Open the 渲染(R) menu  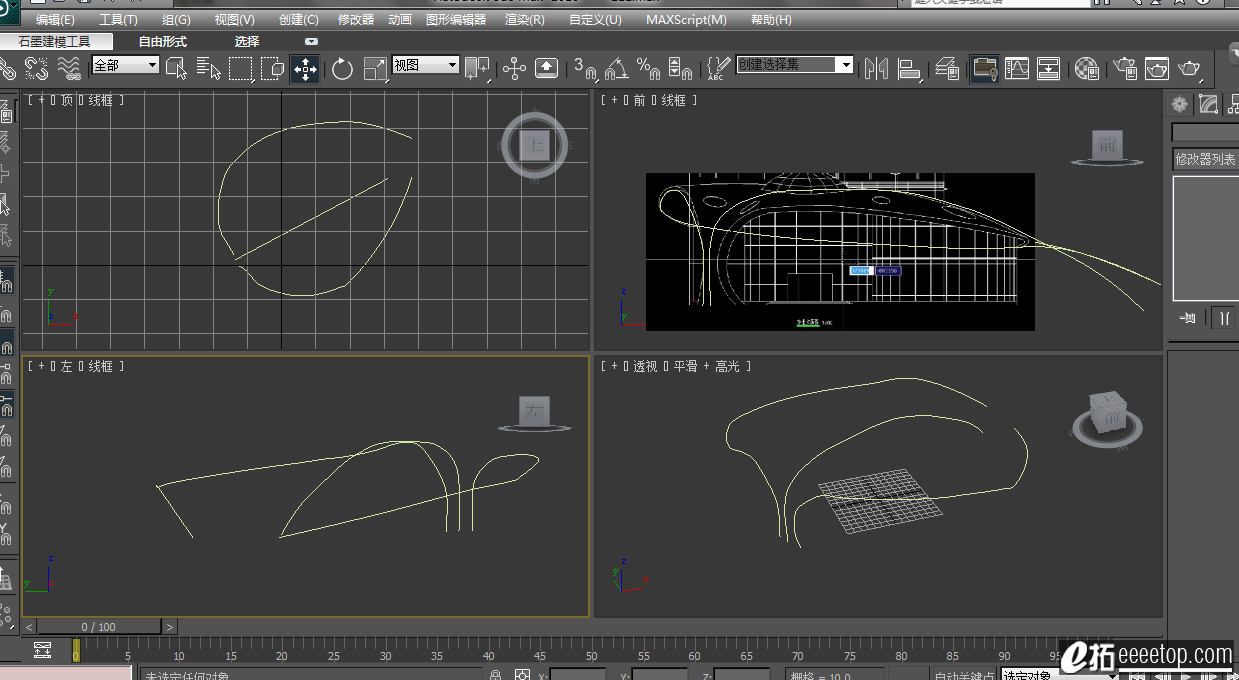tap(525, 19)
